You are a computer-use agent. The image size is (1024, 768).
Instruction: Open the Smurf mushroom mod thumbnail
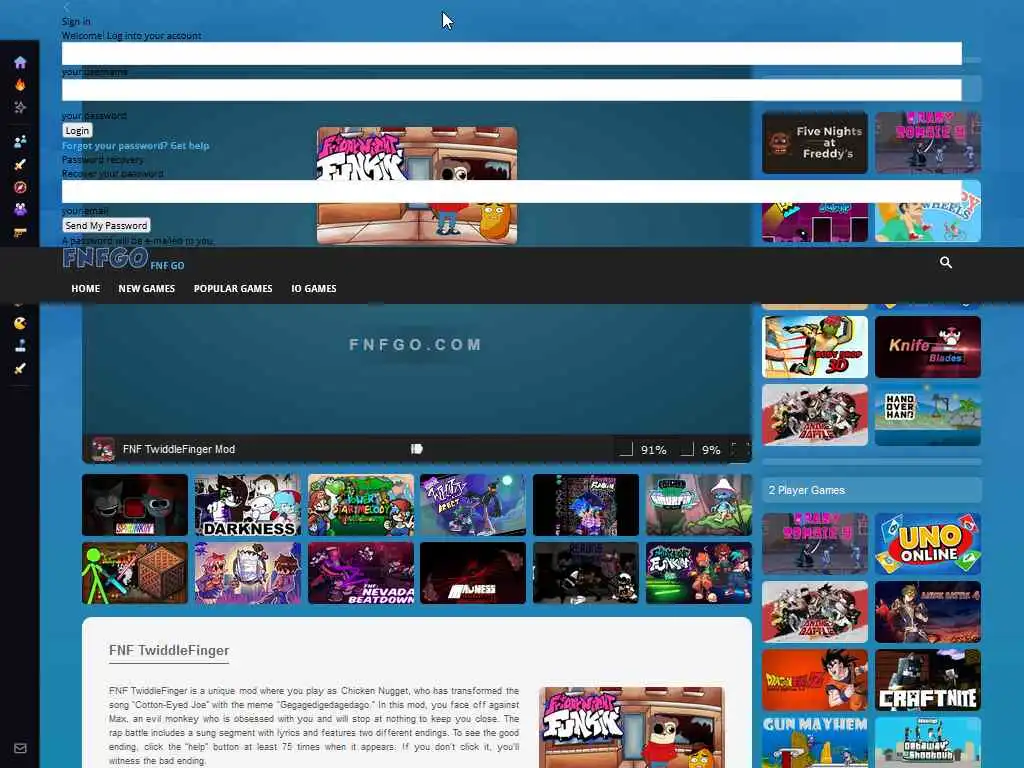[698, 505]
